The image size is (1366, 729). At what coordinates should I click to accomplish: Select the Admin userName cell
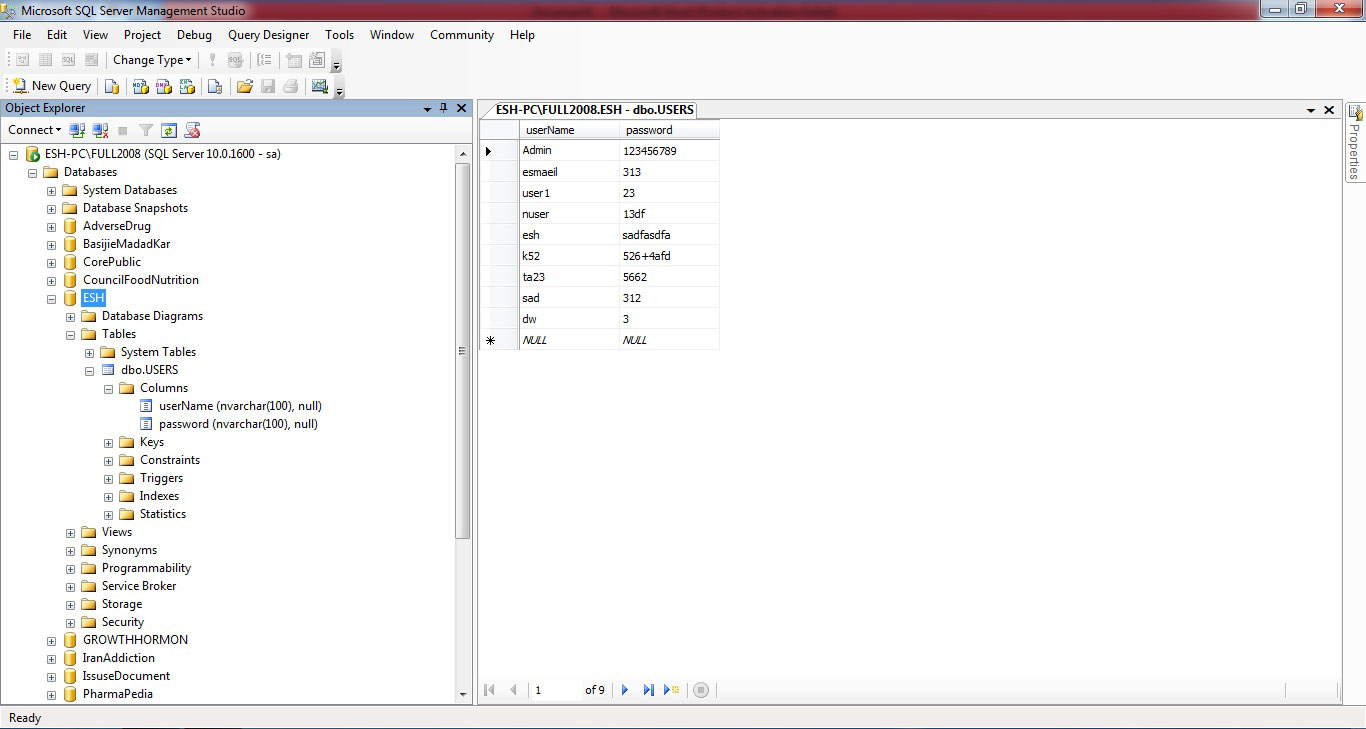pyautogui.click(x=569, y=151)
